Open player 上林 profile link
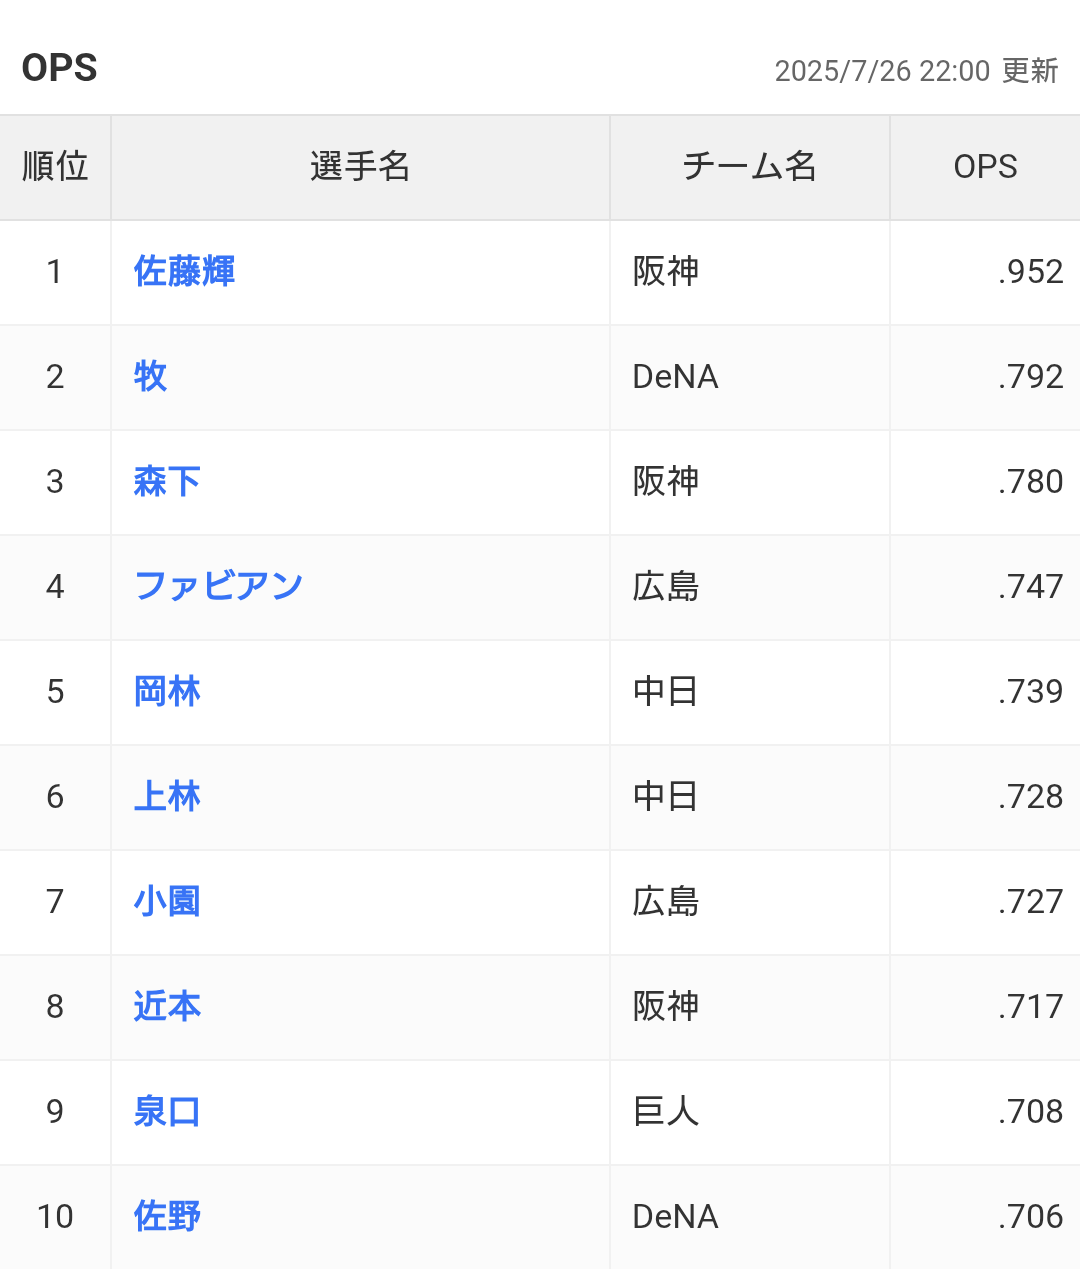This screenshot has width=1080, height=1269. coord(167,797)
